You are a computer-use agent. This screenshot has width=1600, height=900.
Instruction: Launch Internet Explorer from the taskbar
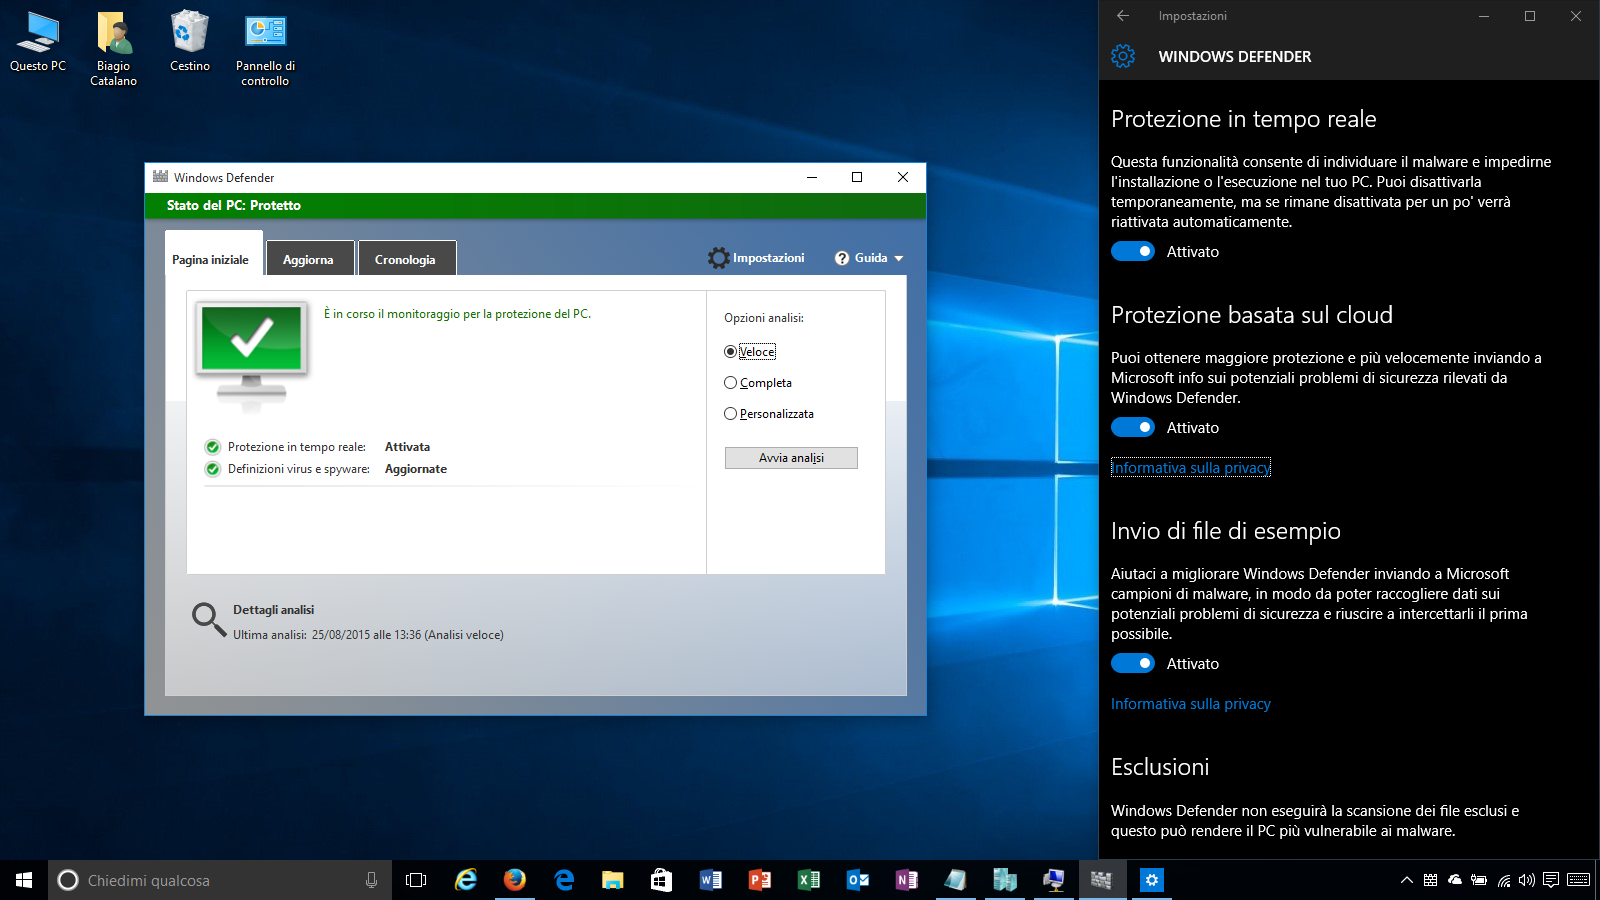(466, 880)
